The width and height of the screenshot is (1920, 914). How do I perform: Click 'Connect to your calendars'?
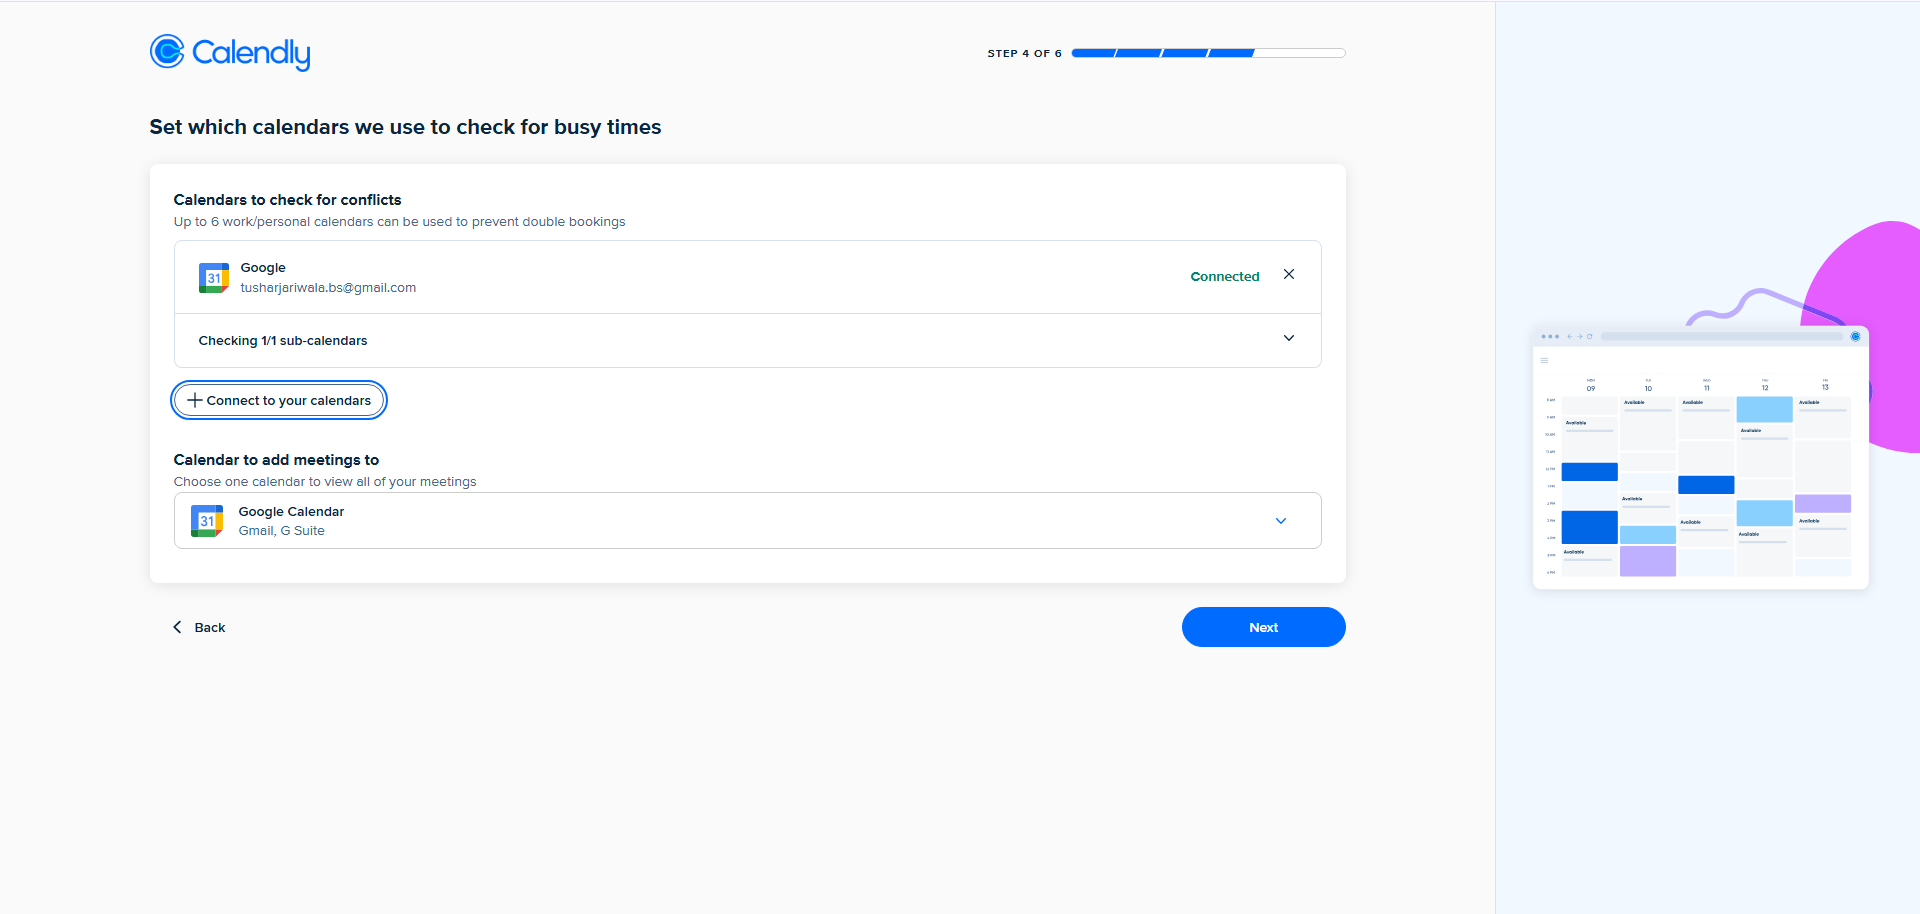point(278,400)
